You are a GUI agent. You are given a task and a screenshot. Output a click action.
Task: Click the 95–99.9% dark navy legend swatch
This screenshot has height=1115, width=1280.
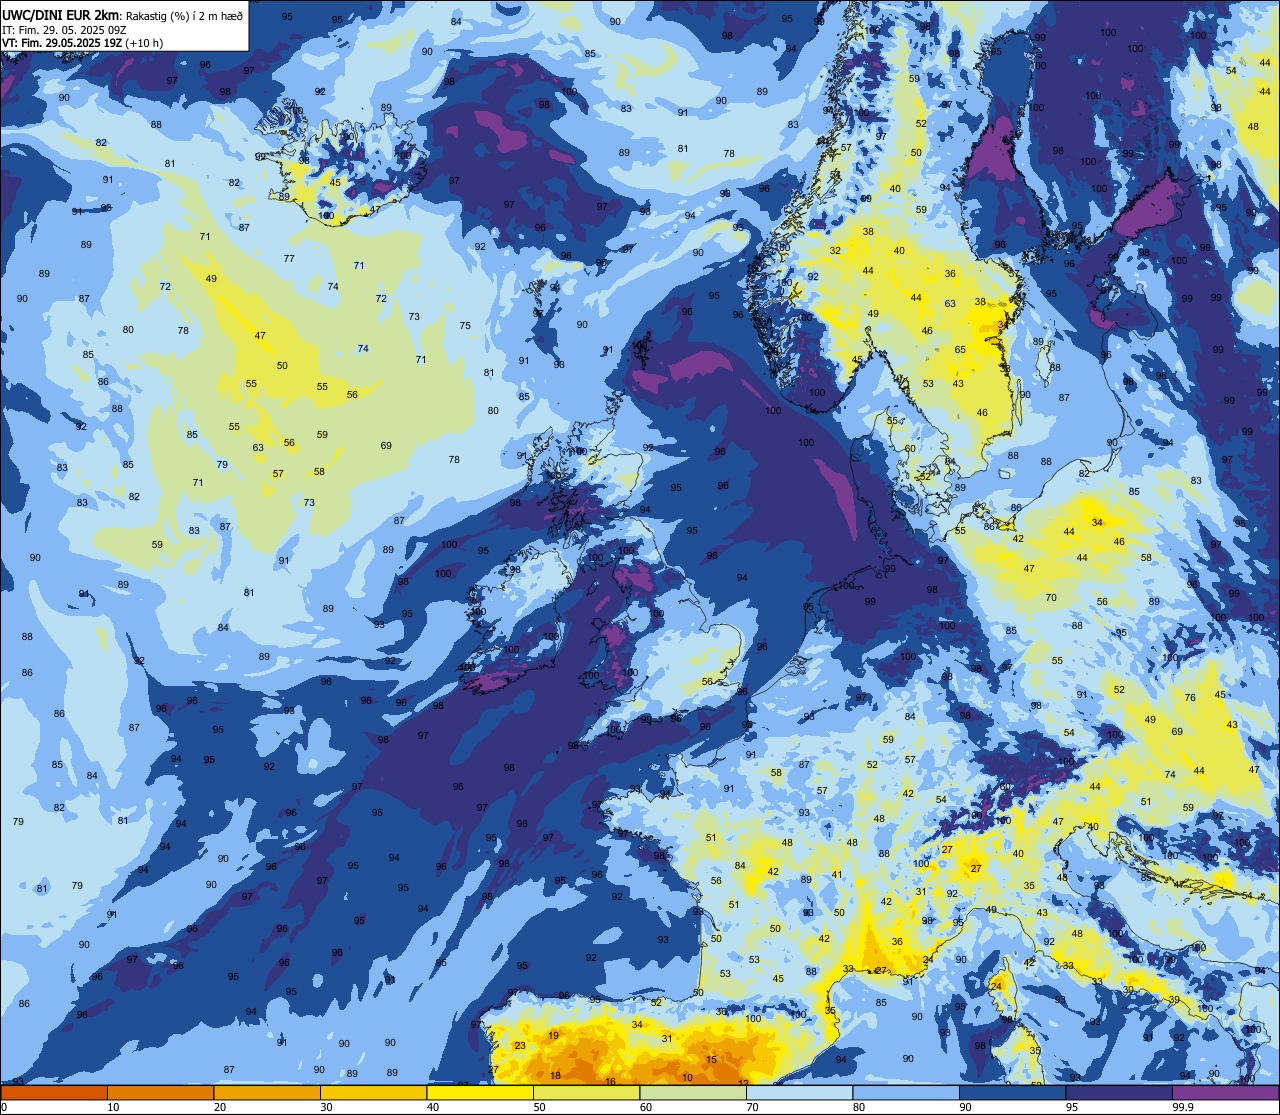click(x=1119, y=1093)
